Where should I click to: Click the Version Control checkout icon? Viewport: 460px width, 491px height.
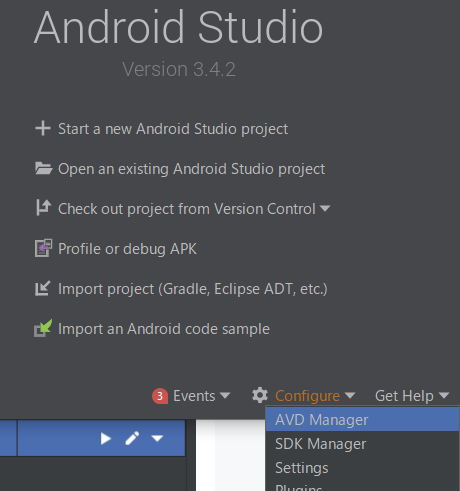(x=43, y=208)
